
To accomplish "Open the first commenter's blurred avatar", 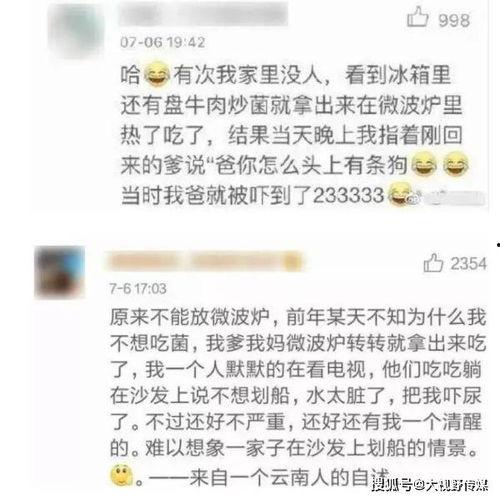I will pos(77,31).
